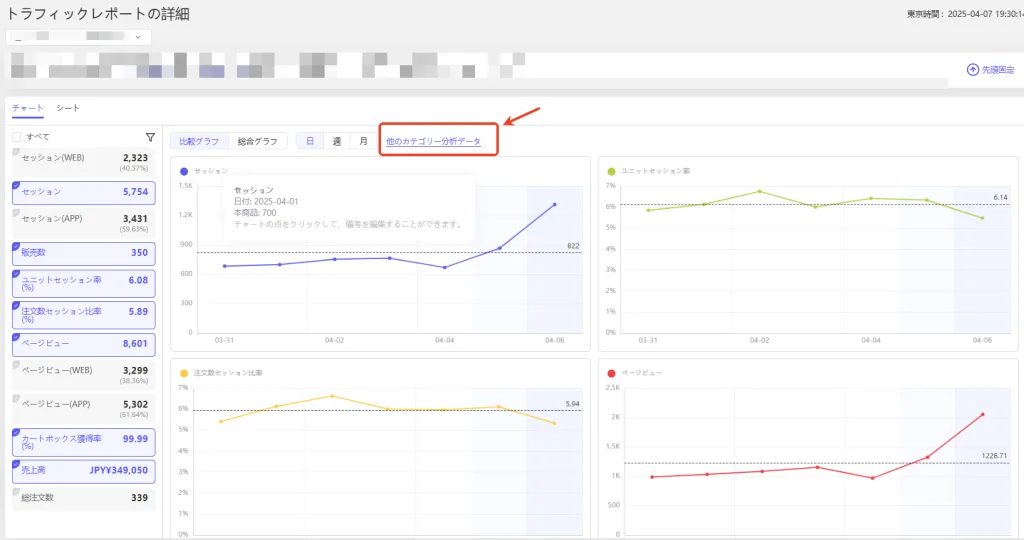The image size is (1024, 540).
Task: Click the yellow 注文数セッション比率 legend dot
Action: (184, 373)
